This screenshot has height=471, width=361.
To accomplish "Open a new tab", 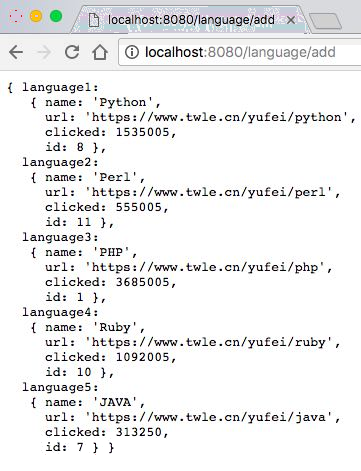I will [325, 21].
